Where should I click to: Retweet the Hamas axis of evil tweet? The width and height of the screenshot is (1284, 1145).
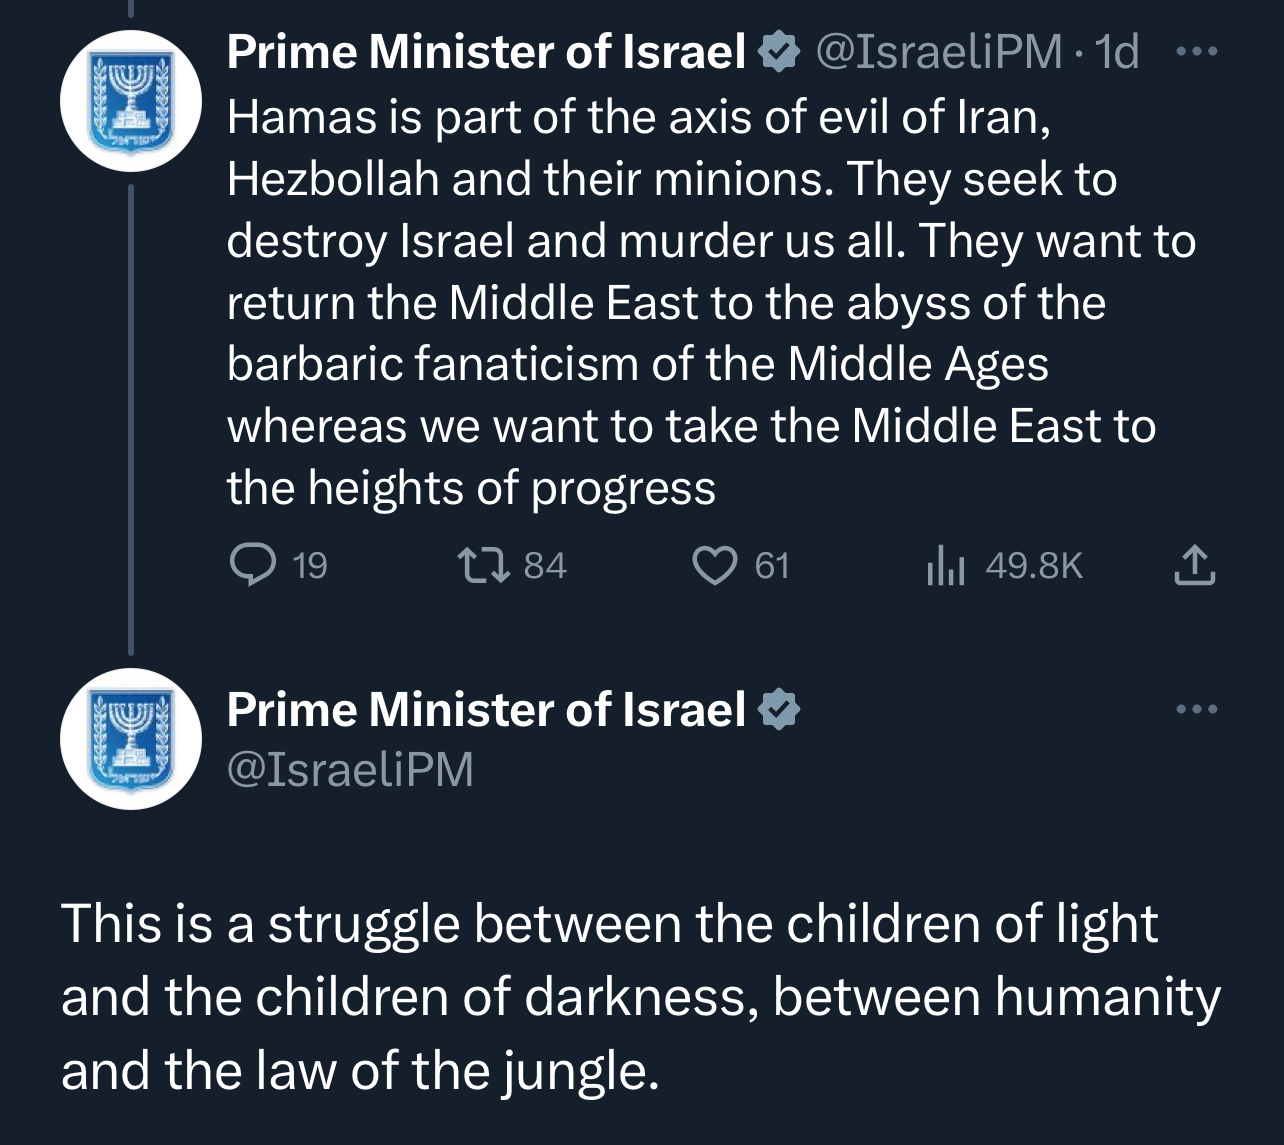tap(484, 566)
